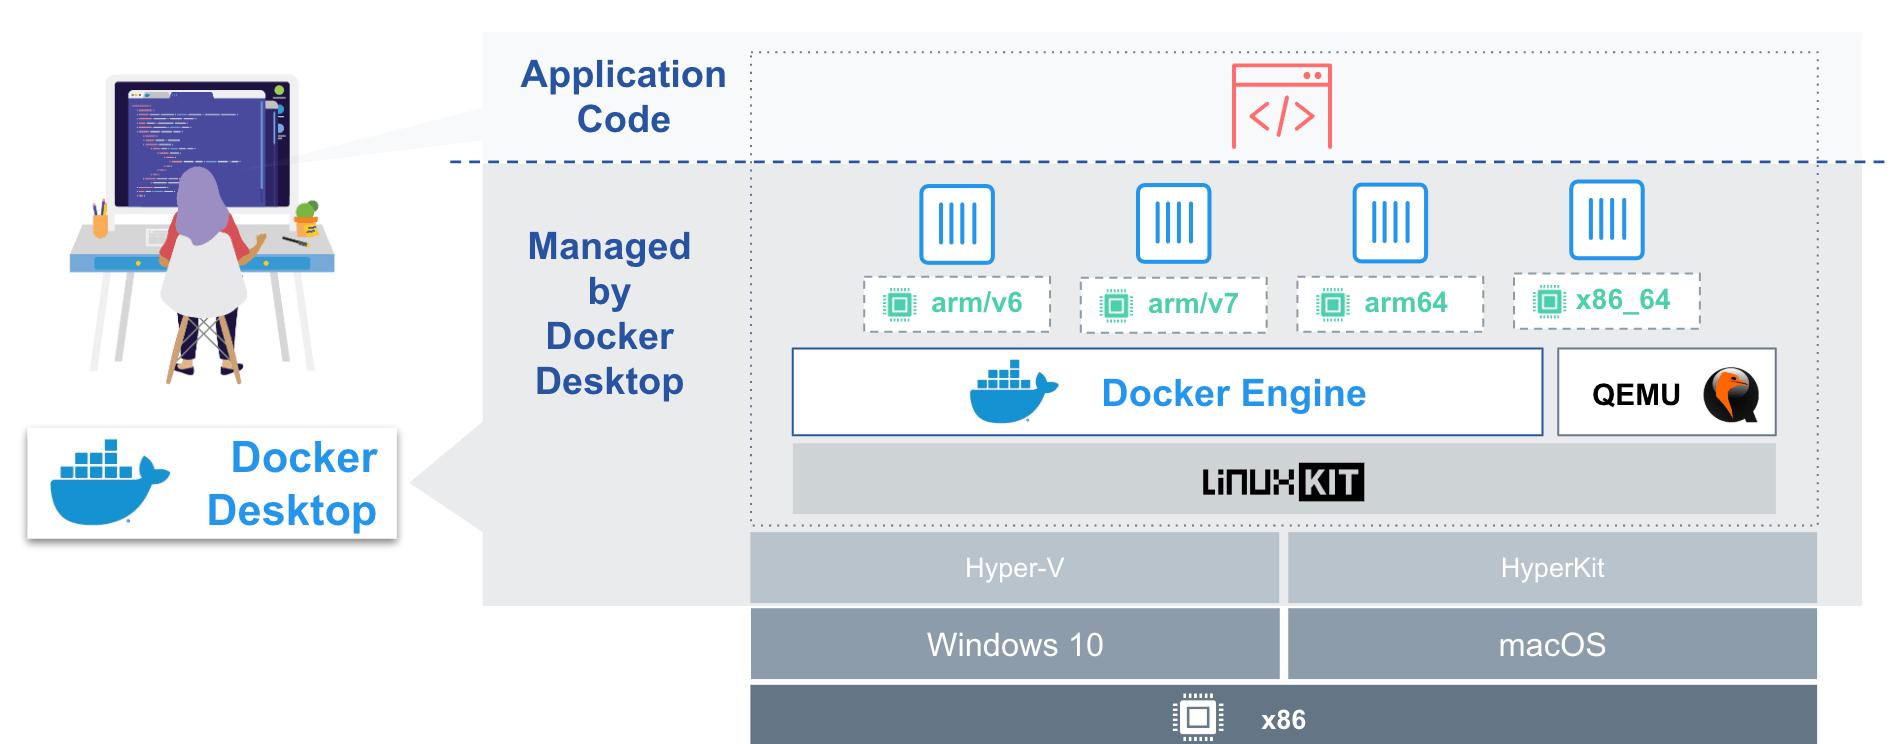
Task: Click the LinuxKit logo
Action: click(1283, 482)
